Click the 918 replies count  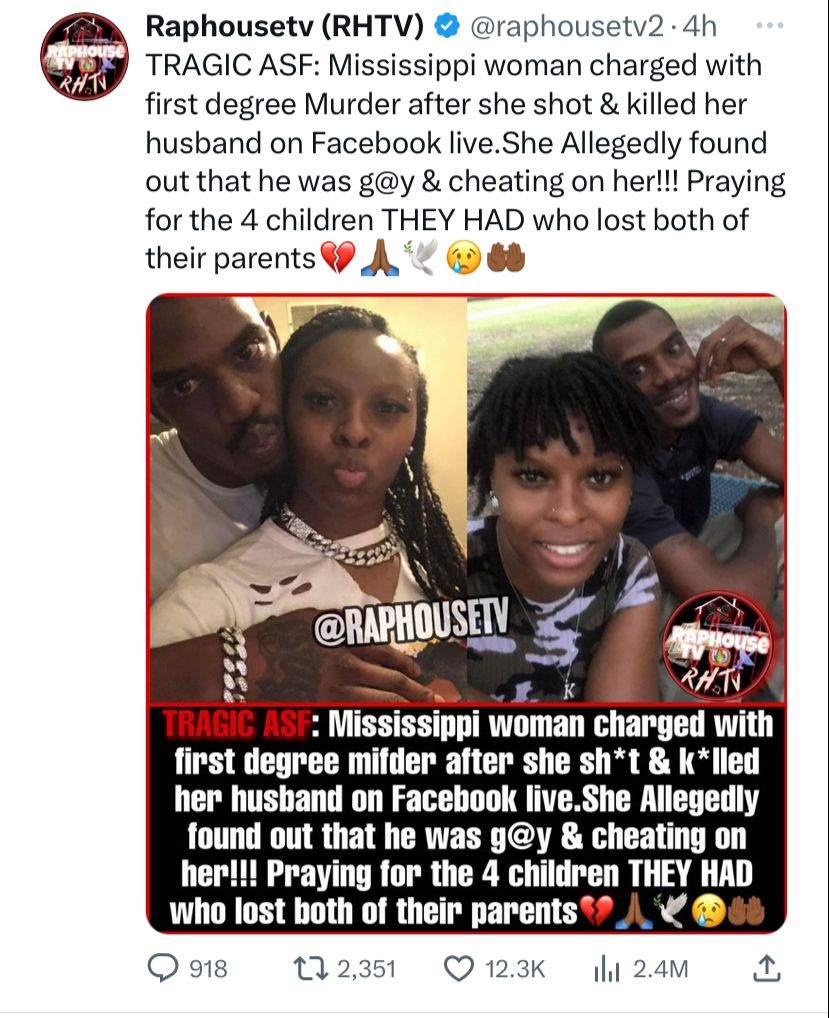tap(208, 969)
